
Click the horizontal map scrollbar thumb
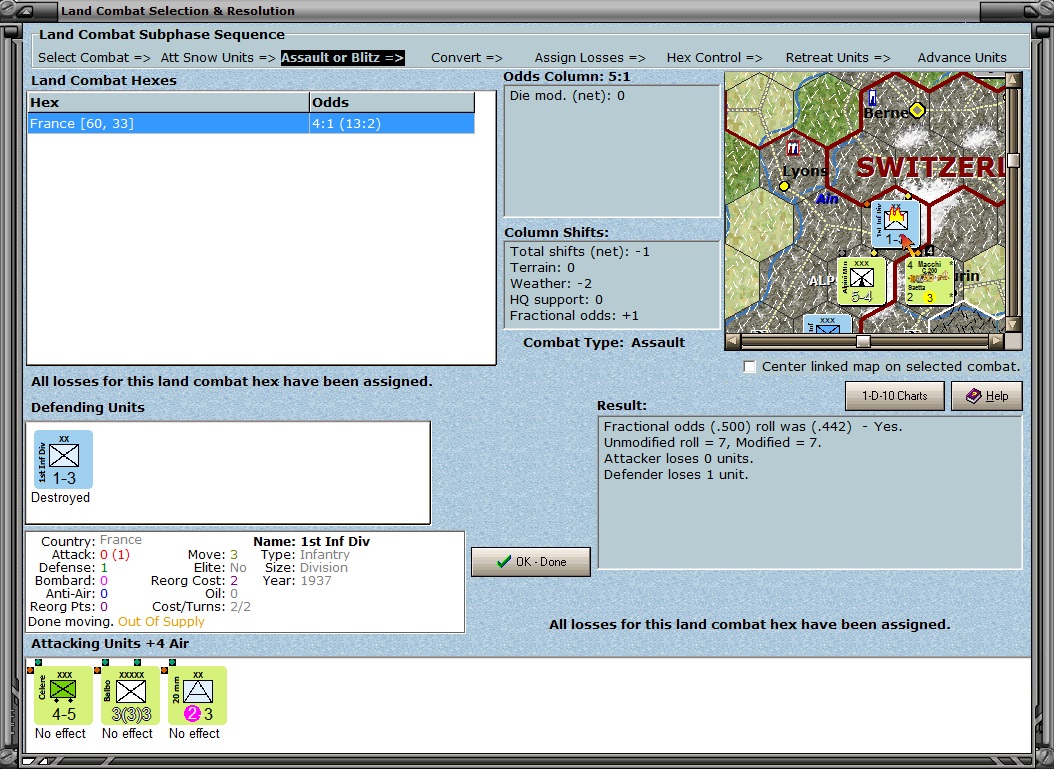click(x=863, y=341)
